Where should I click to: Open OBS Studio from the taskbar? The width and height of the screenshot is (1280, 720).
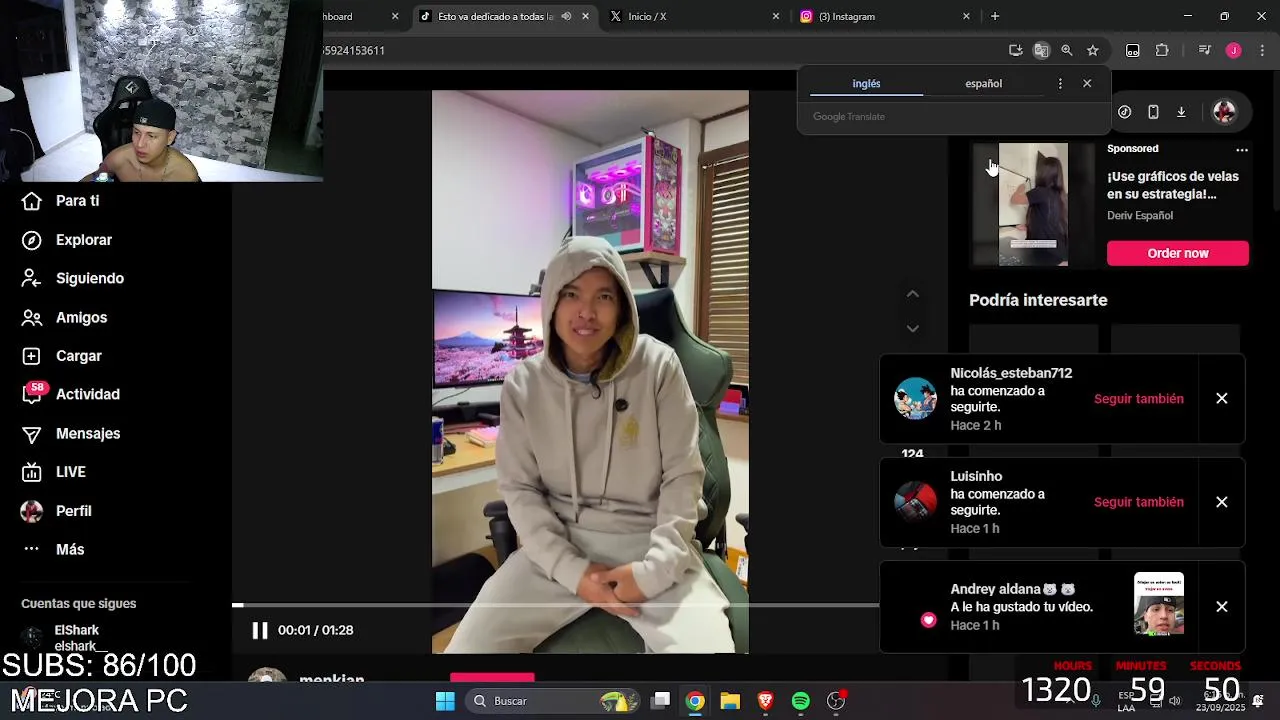836,701
